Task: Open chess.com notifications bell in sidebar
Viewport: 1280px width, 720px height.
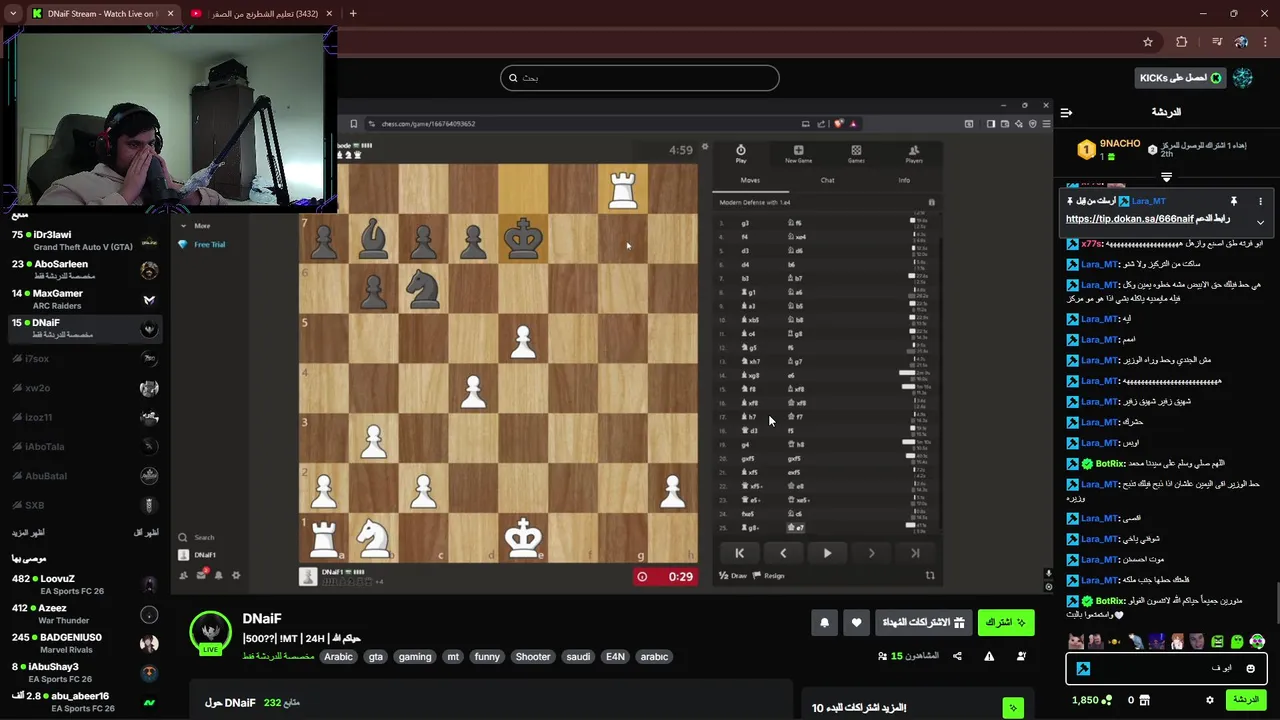Action: 219,575
